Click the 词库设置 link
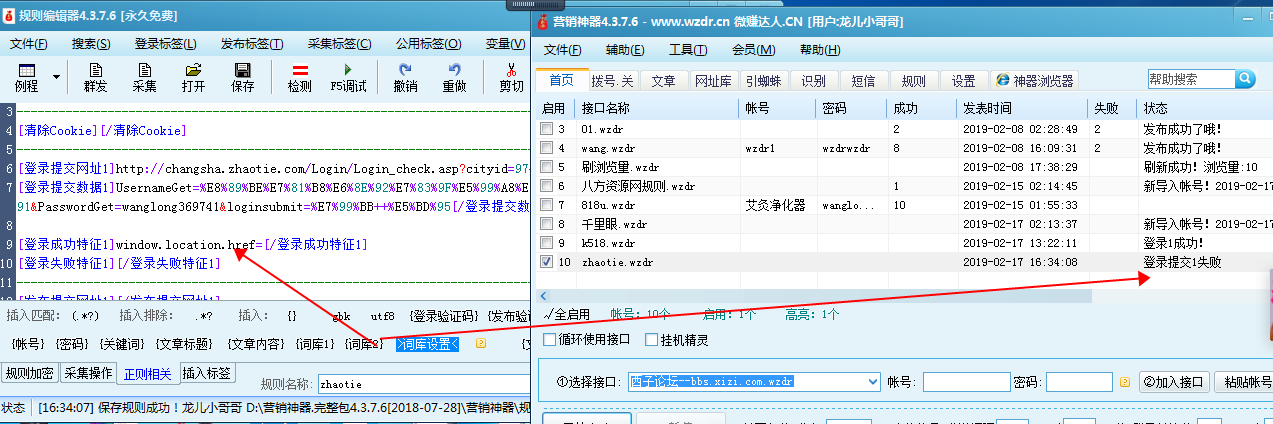The height and width of the screenshot is (424, 1273). (x=427, y=344)
